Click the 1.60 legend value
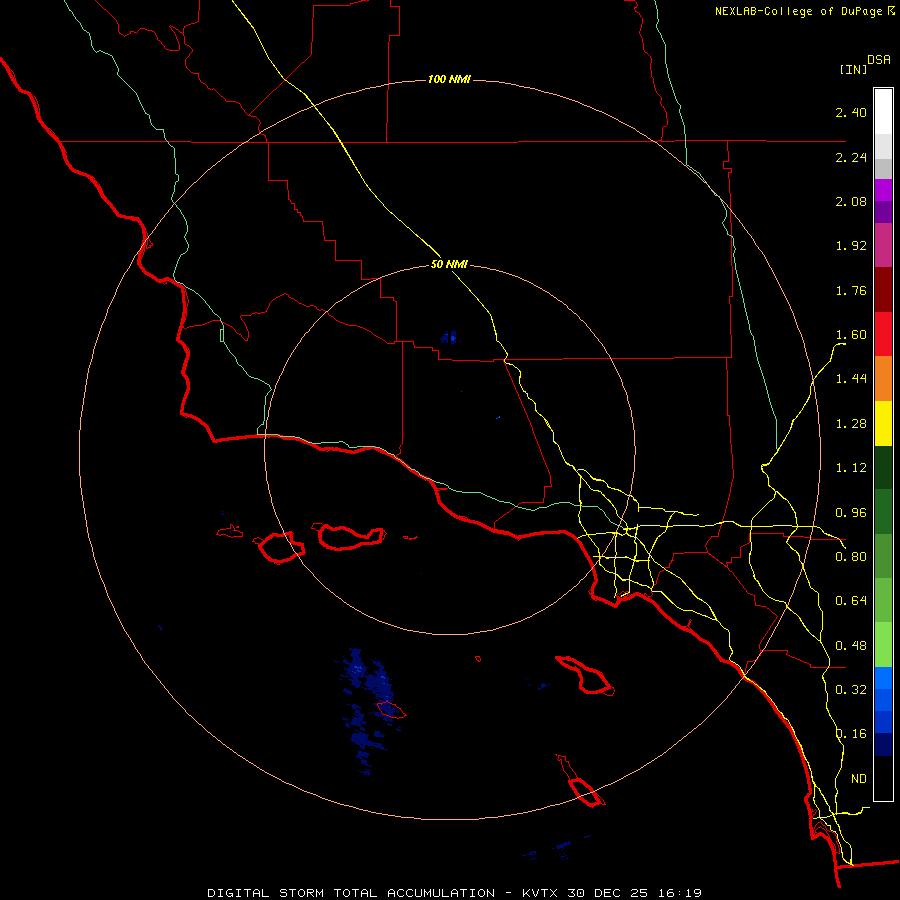900x900 pixels. coord(851,335)
